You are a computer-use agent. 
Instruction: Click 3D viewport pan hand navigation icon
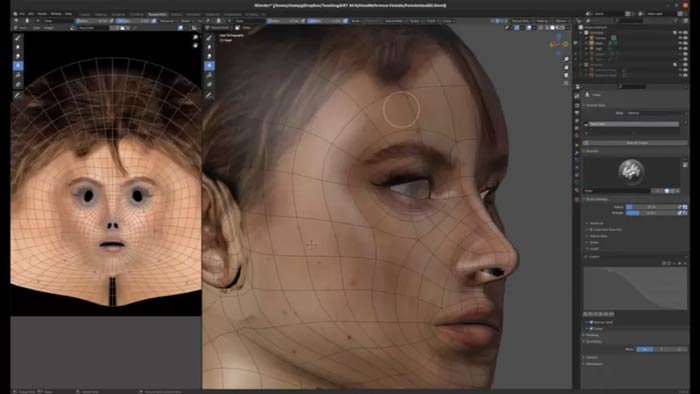567,67
